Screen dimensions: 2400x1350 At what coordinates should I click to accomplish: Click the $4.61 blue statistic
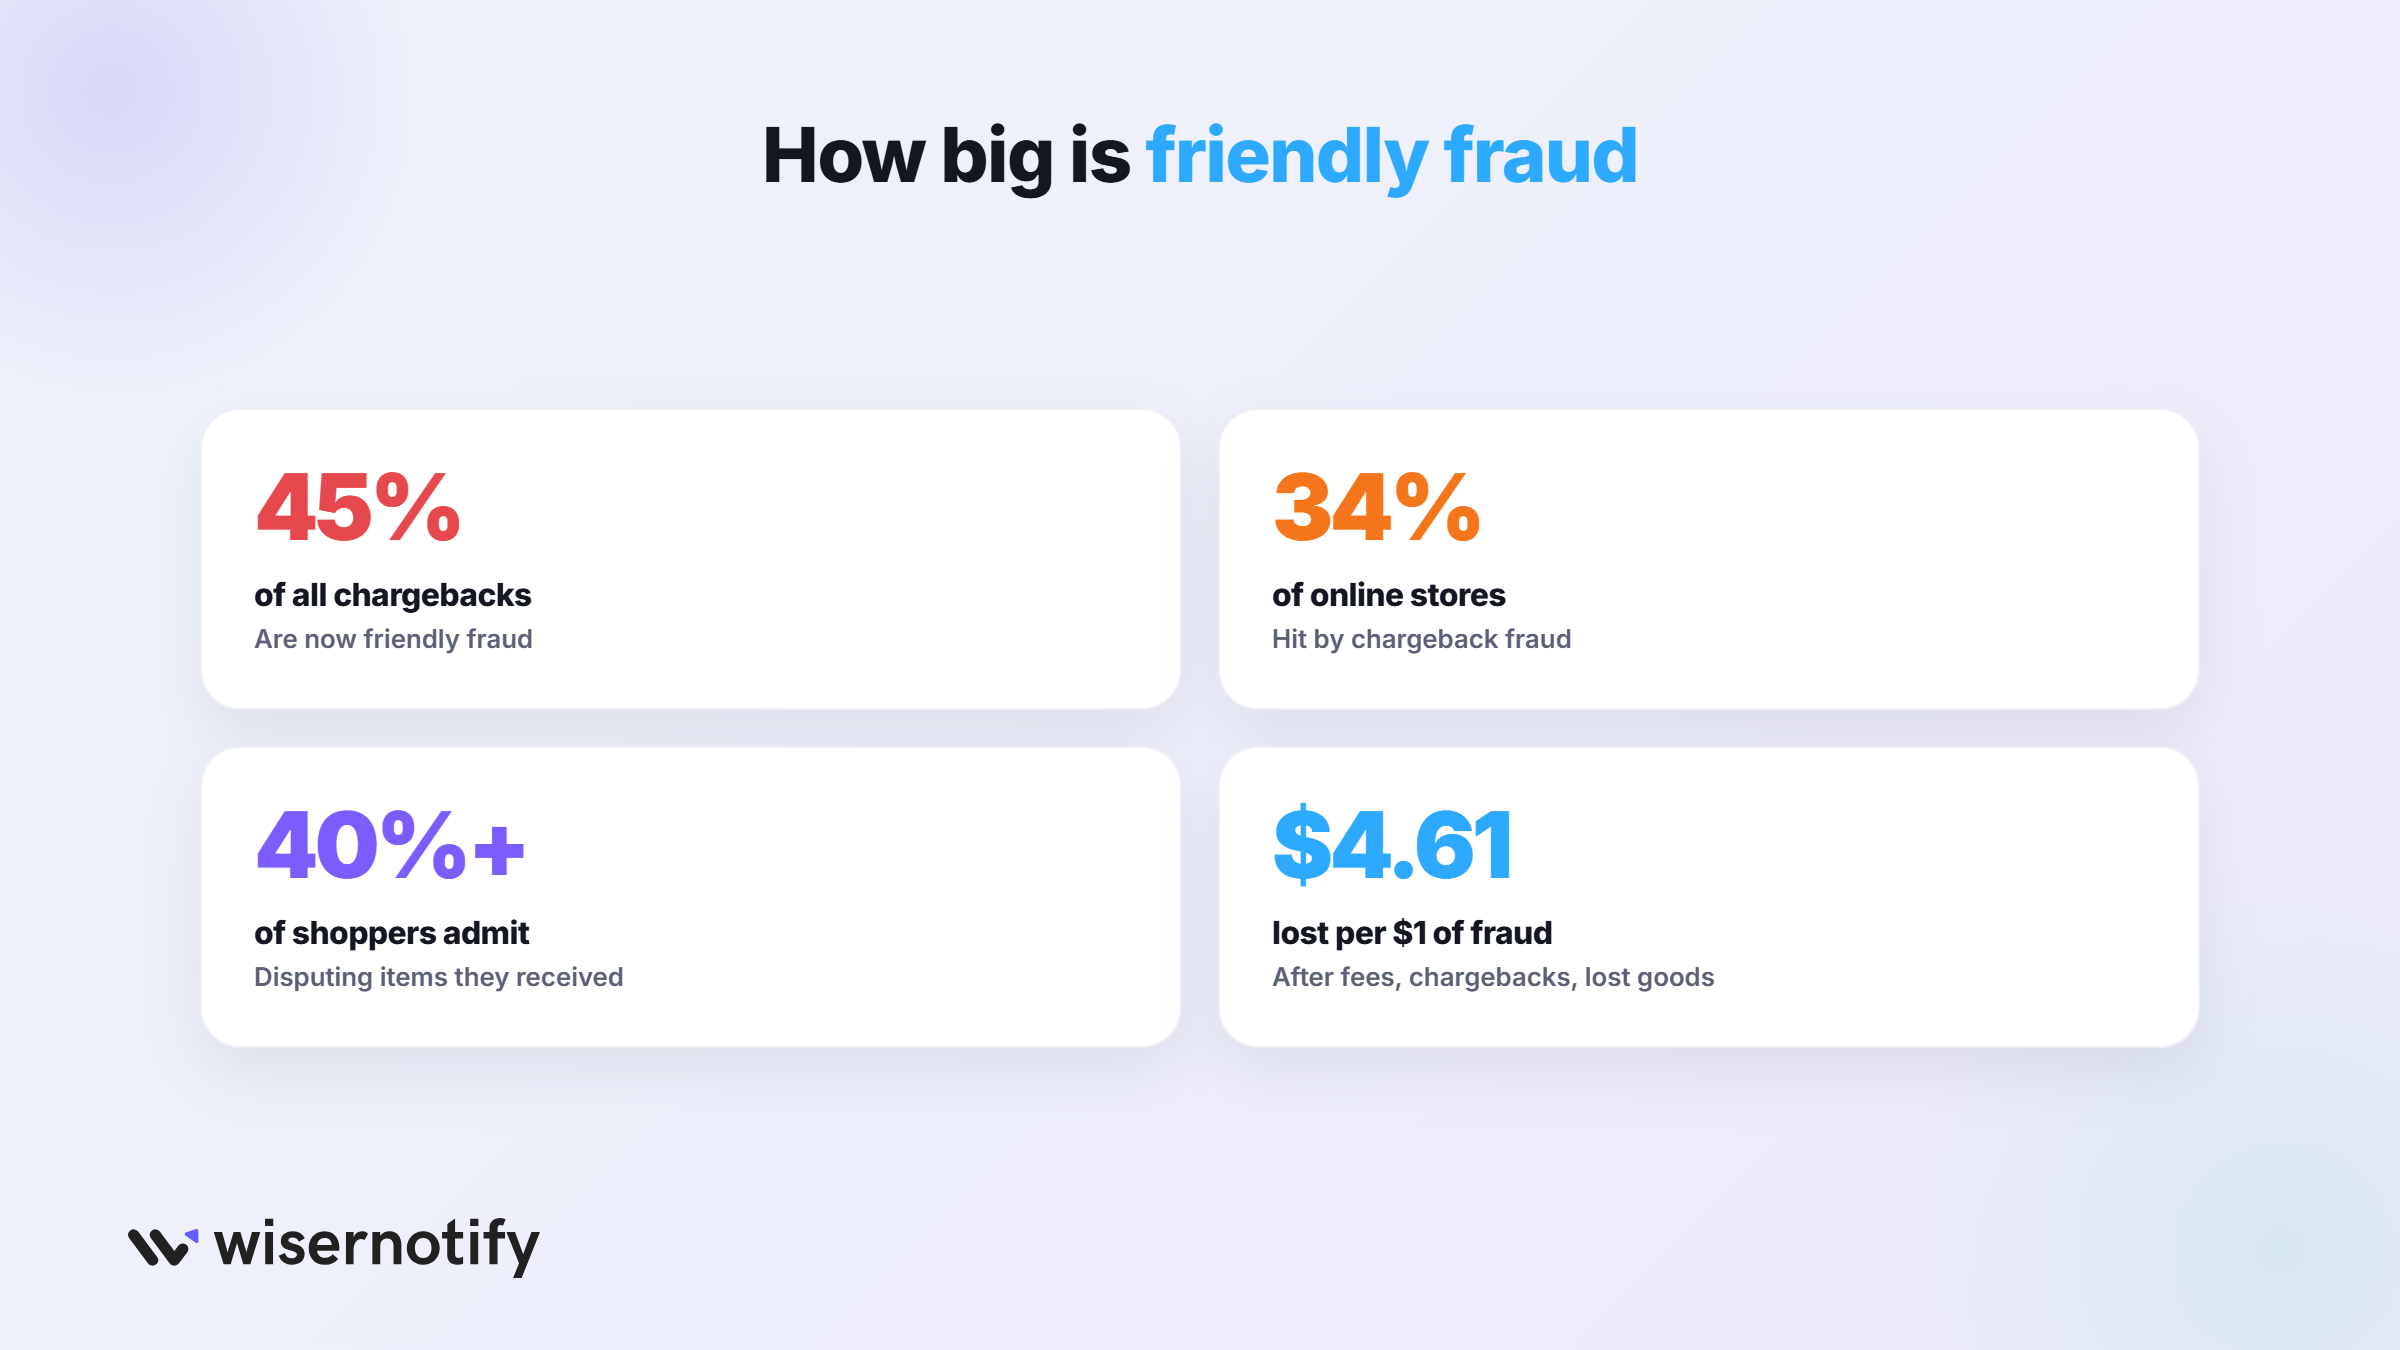pyautogui.click(x=1392, y=846)
